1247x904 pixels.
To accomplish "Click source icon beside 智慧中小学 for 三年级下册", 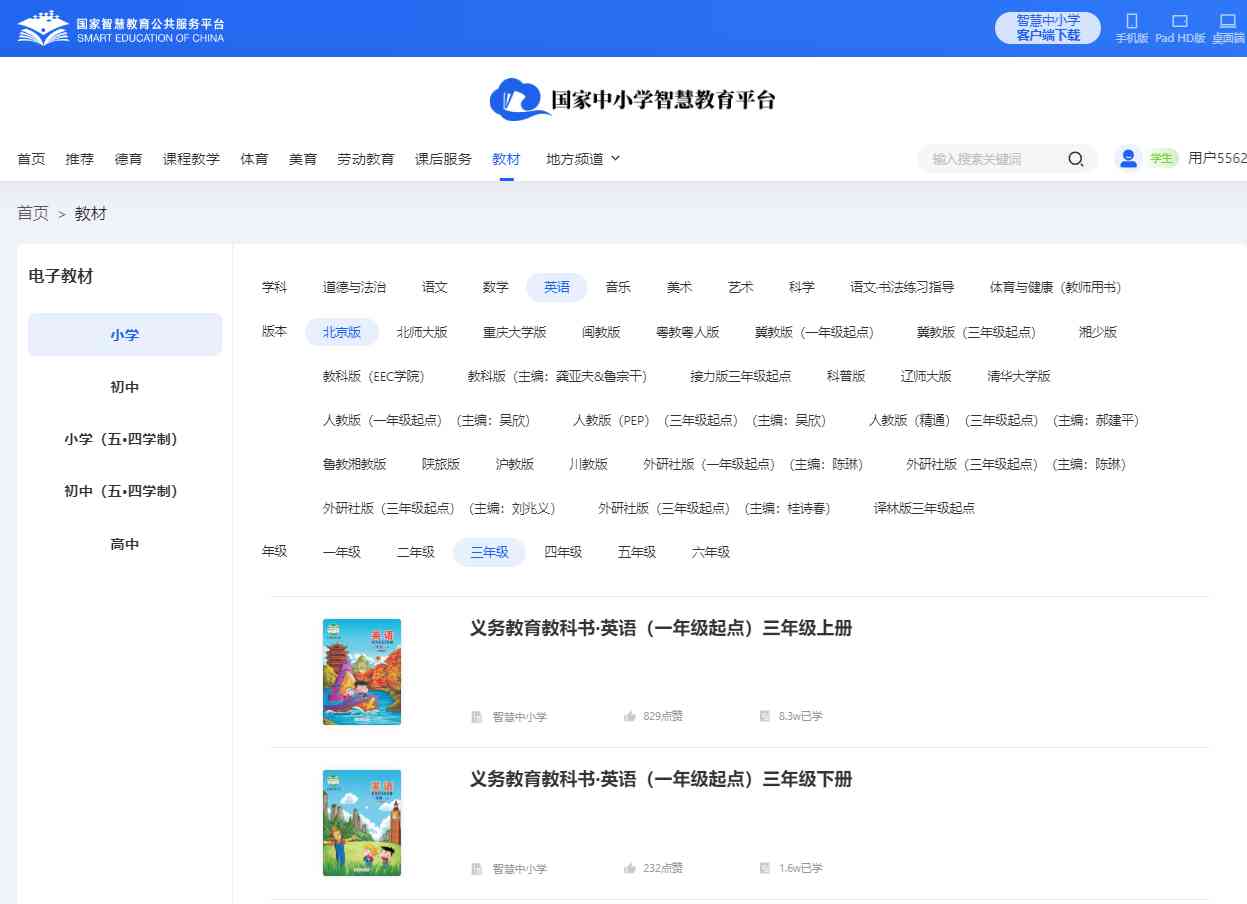I will point(476,868).
